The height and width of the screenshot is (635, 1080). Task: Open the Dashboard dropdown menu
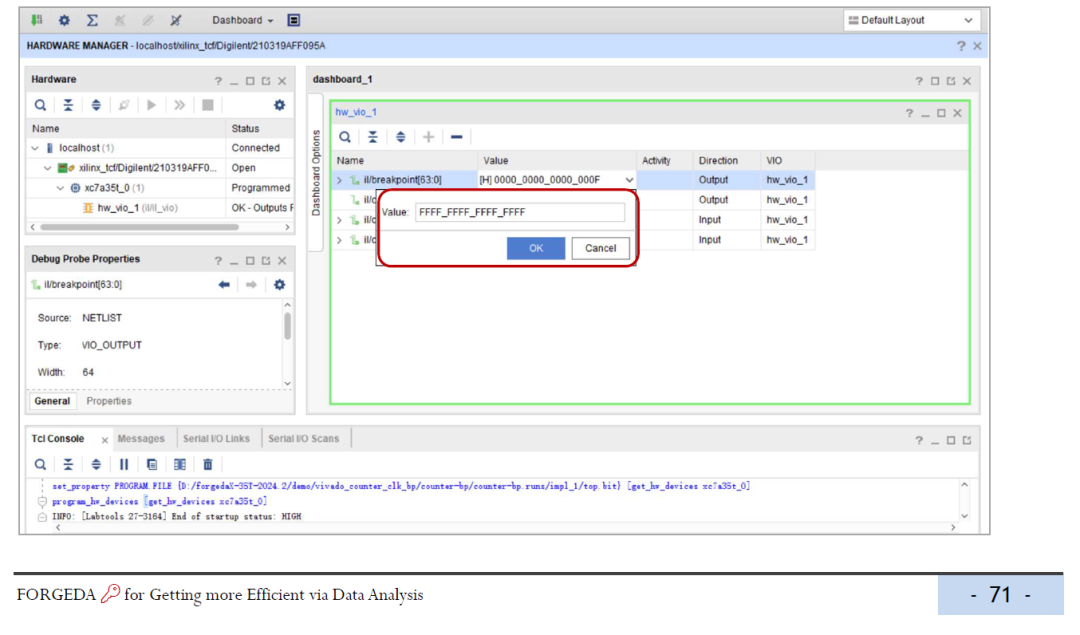[243, 20]
